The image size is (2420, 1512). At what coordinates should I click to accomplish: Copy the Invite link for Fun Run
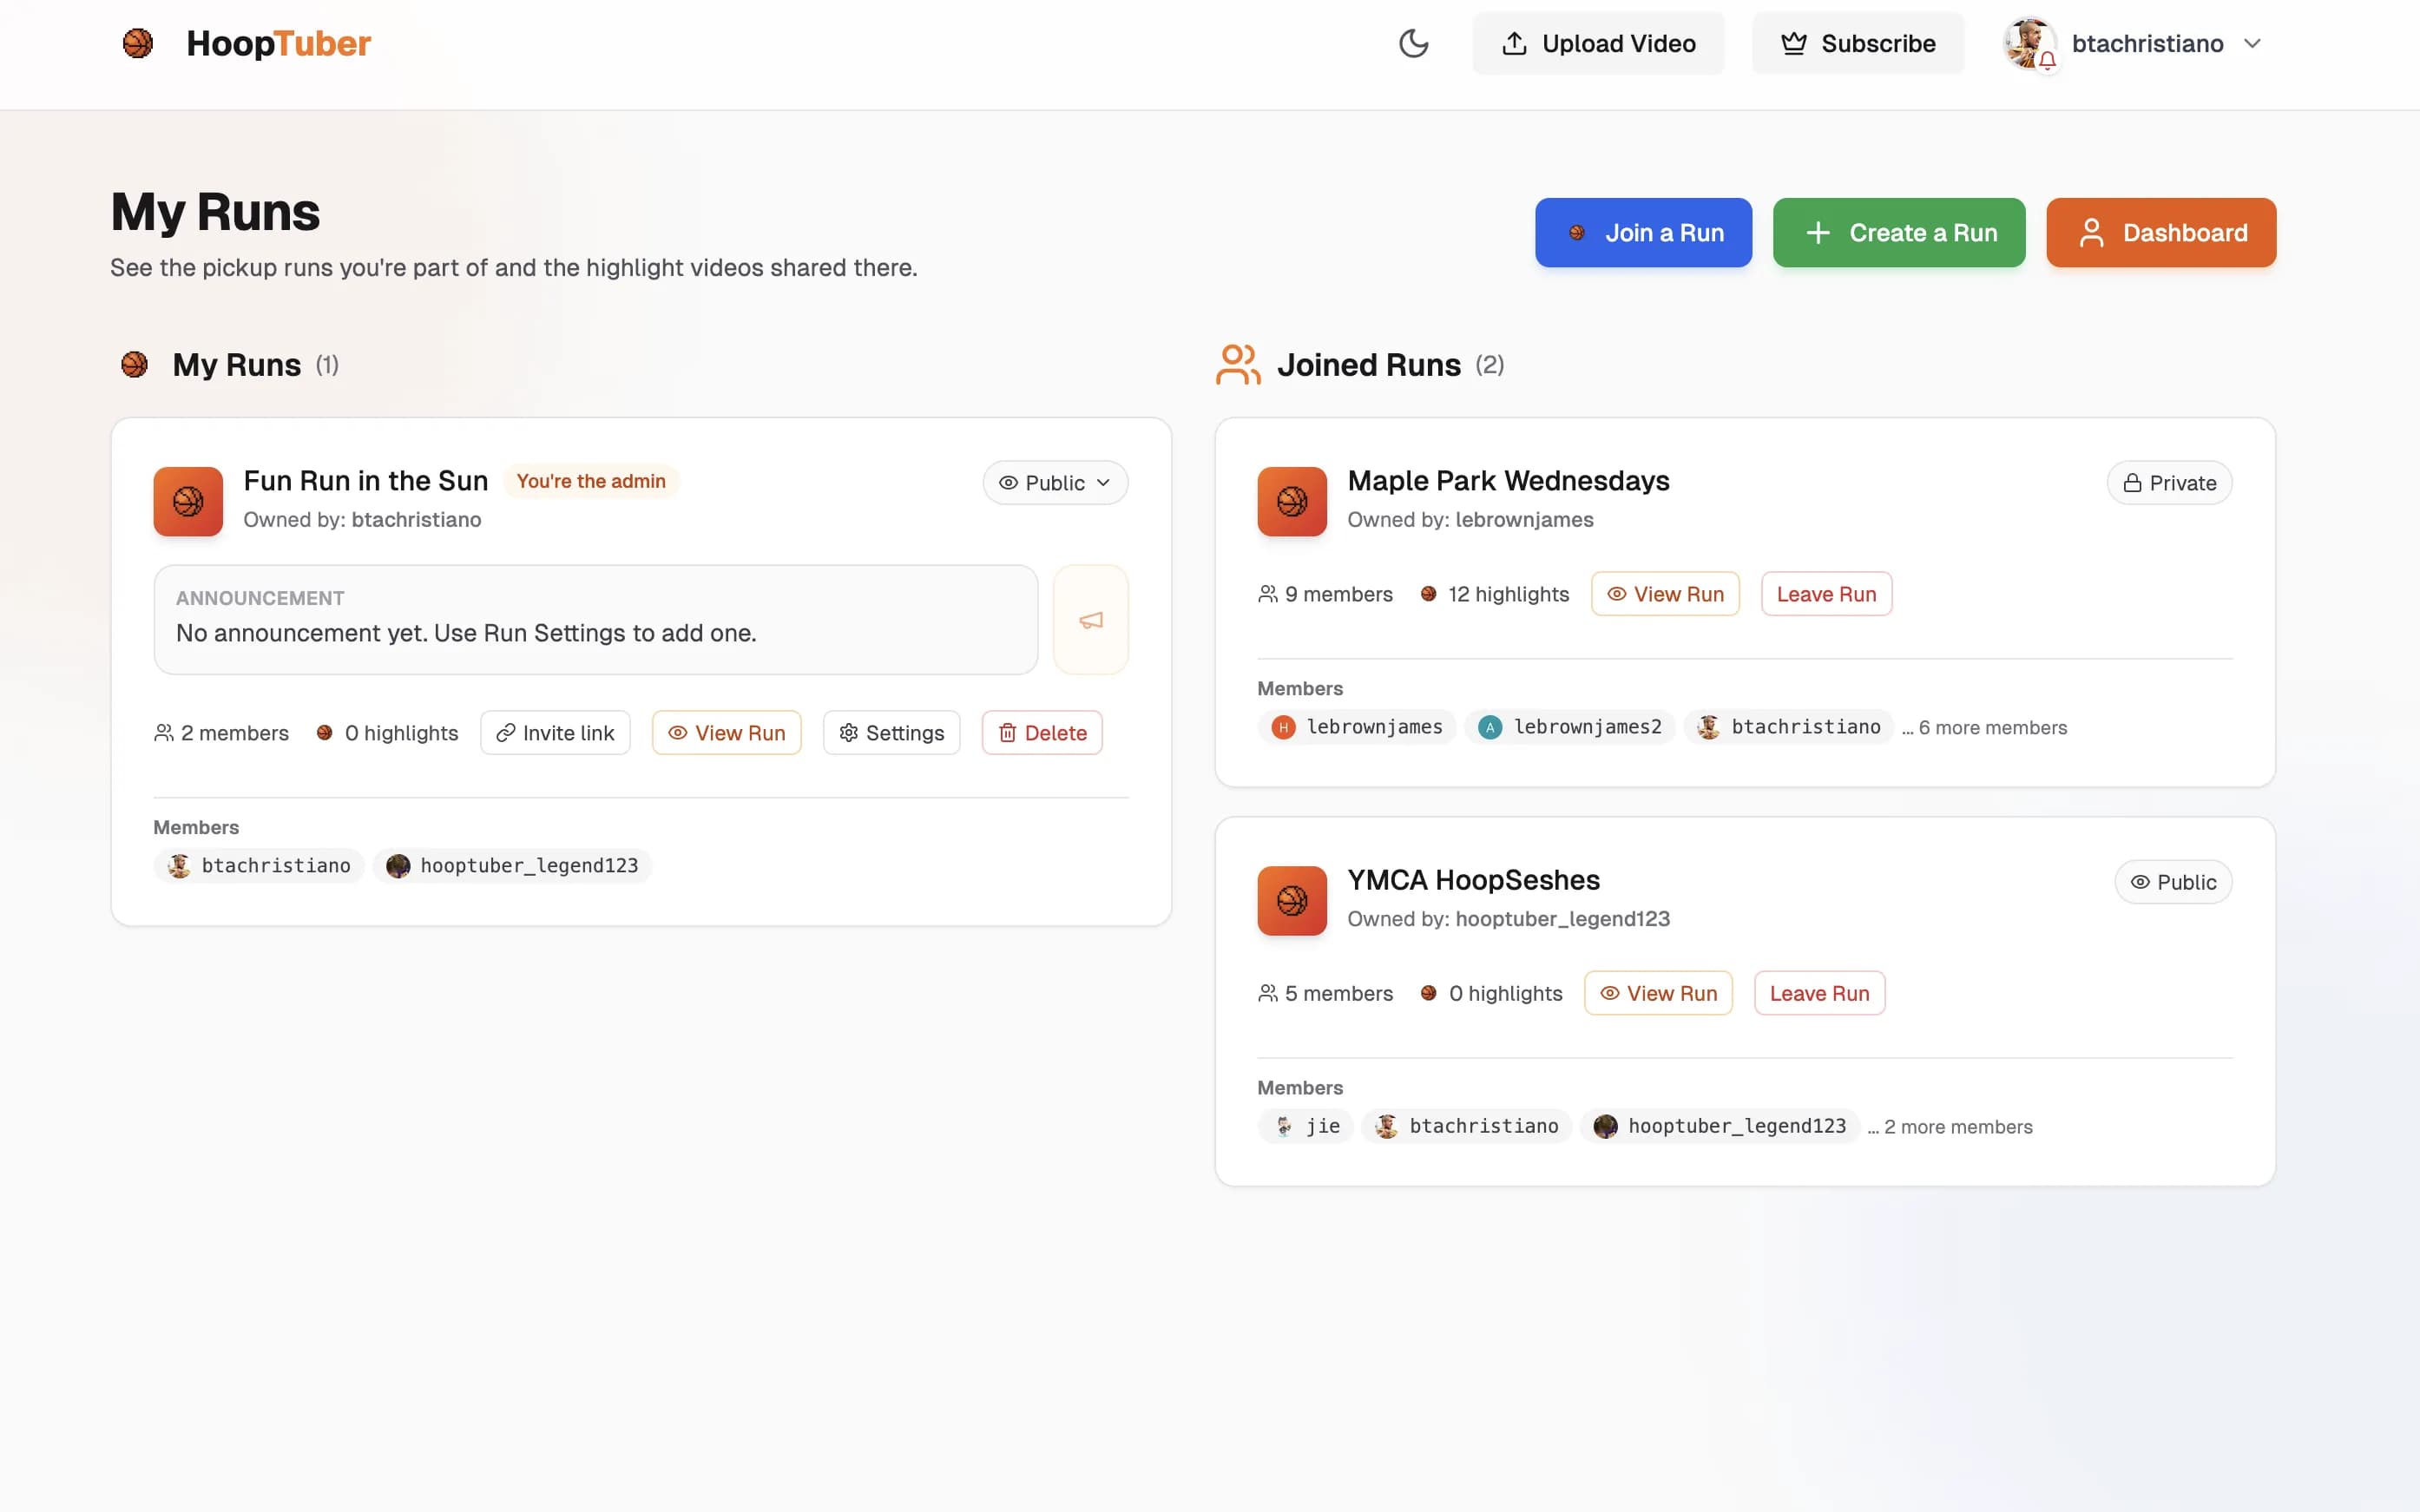coord(555,733)
